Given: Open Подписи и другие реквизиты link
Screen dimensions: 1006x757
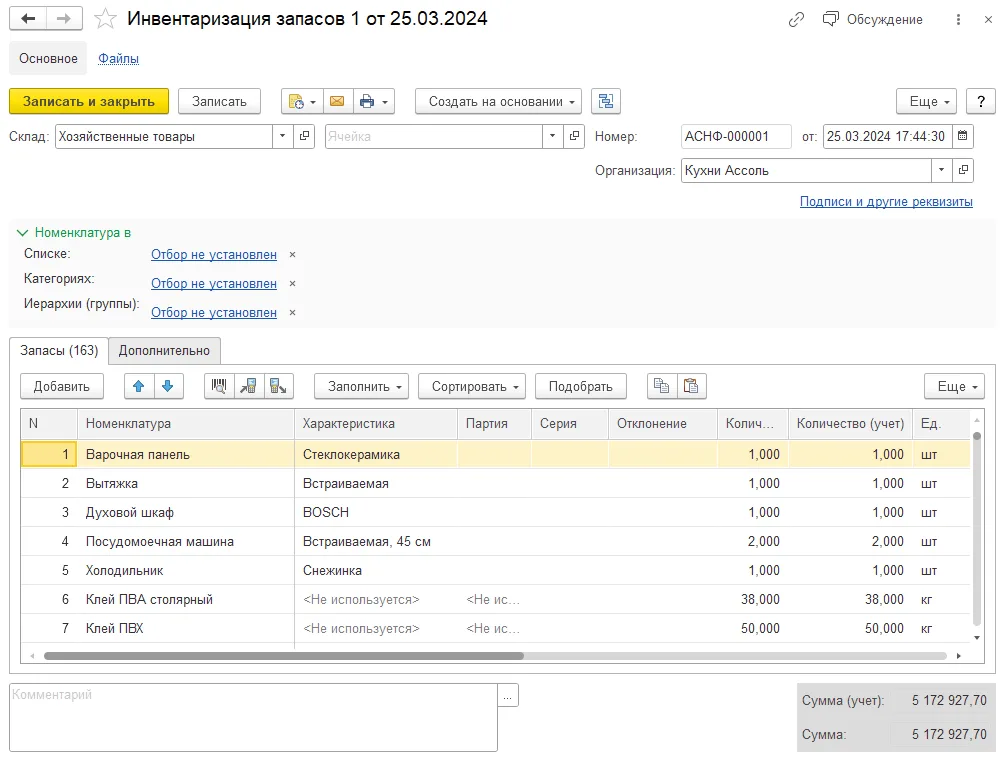Looking at the screenshot, I should (886, 201).
